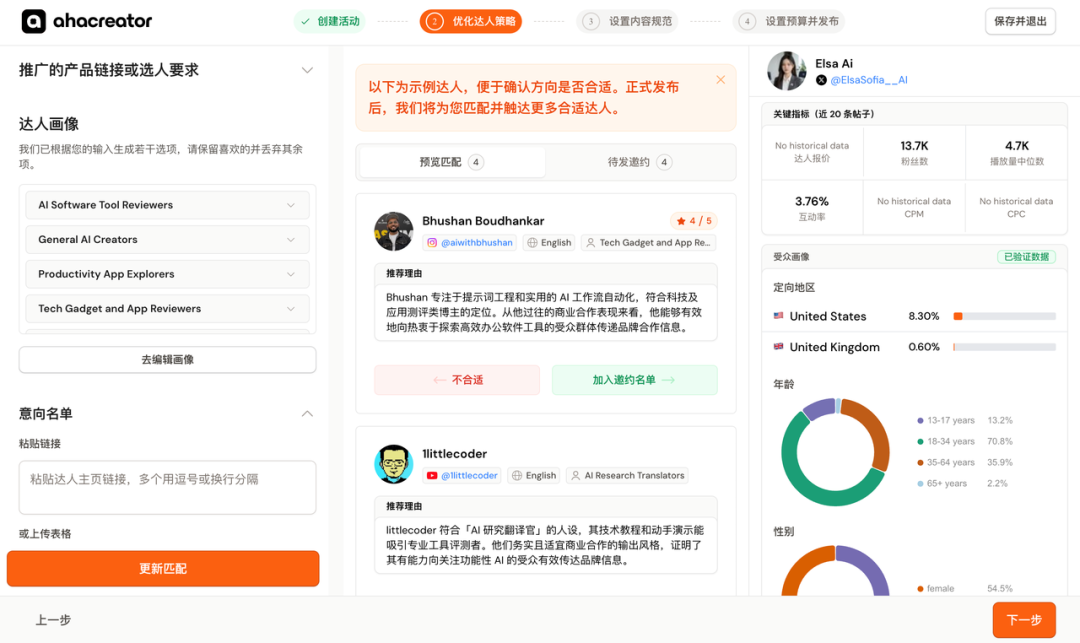Click United States percentage bar
This screenshot has width=1080, height=643.
point(1004,316)
